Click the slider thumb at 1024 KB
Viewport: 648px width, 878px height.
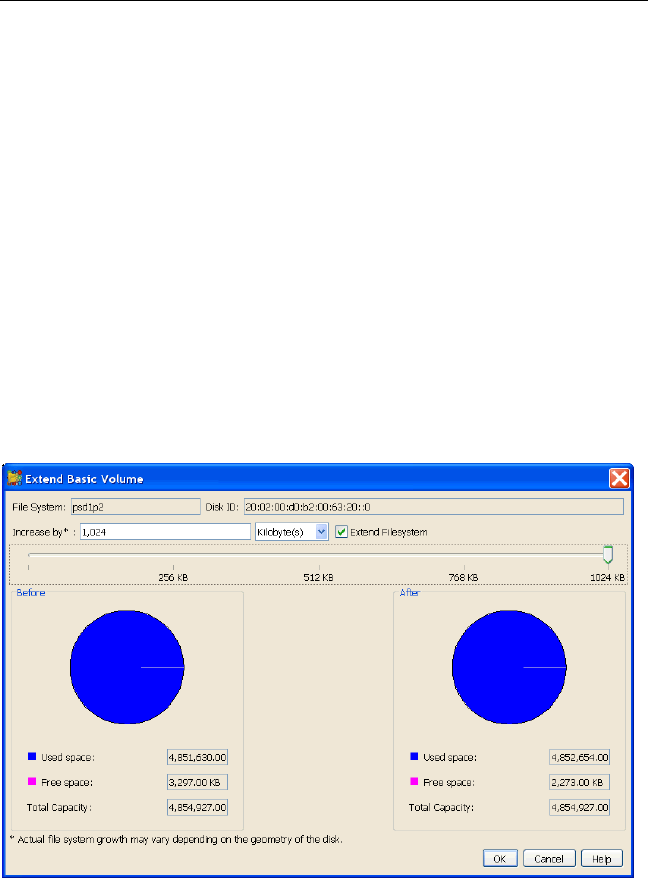click(608, 554)
